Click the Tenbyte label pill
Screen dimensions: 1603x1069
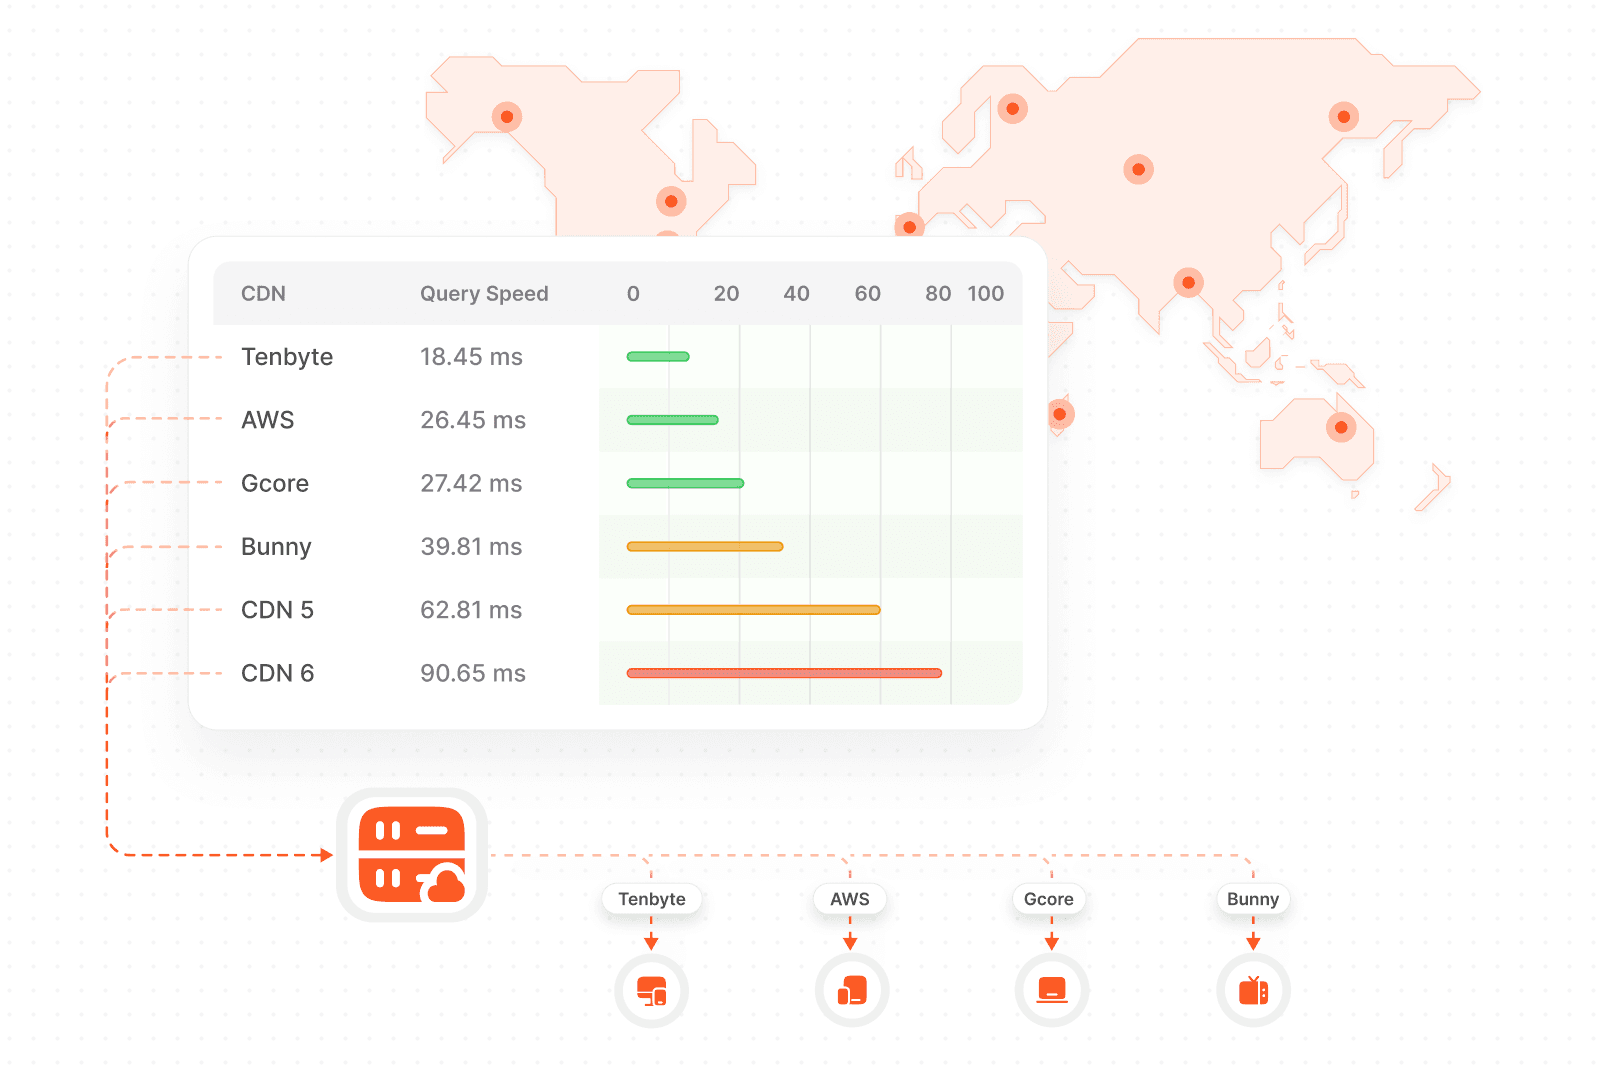(652, 899)
